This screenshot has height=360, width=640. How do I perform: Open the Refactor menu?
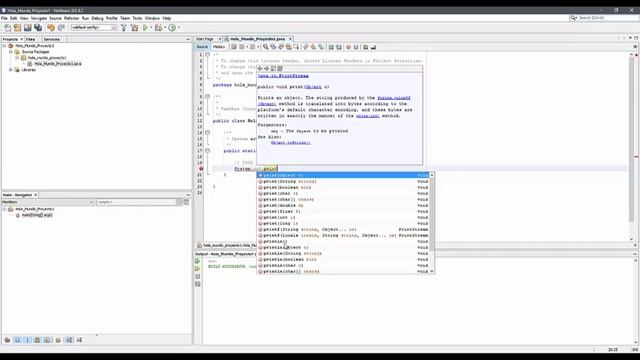(71, 18)
